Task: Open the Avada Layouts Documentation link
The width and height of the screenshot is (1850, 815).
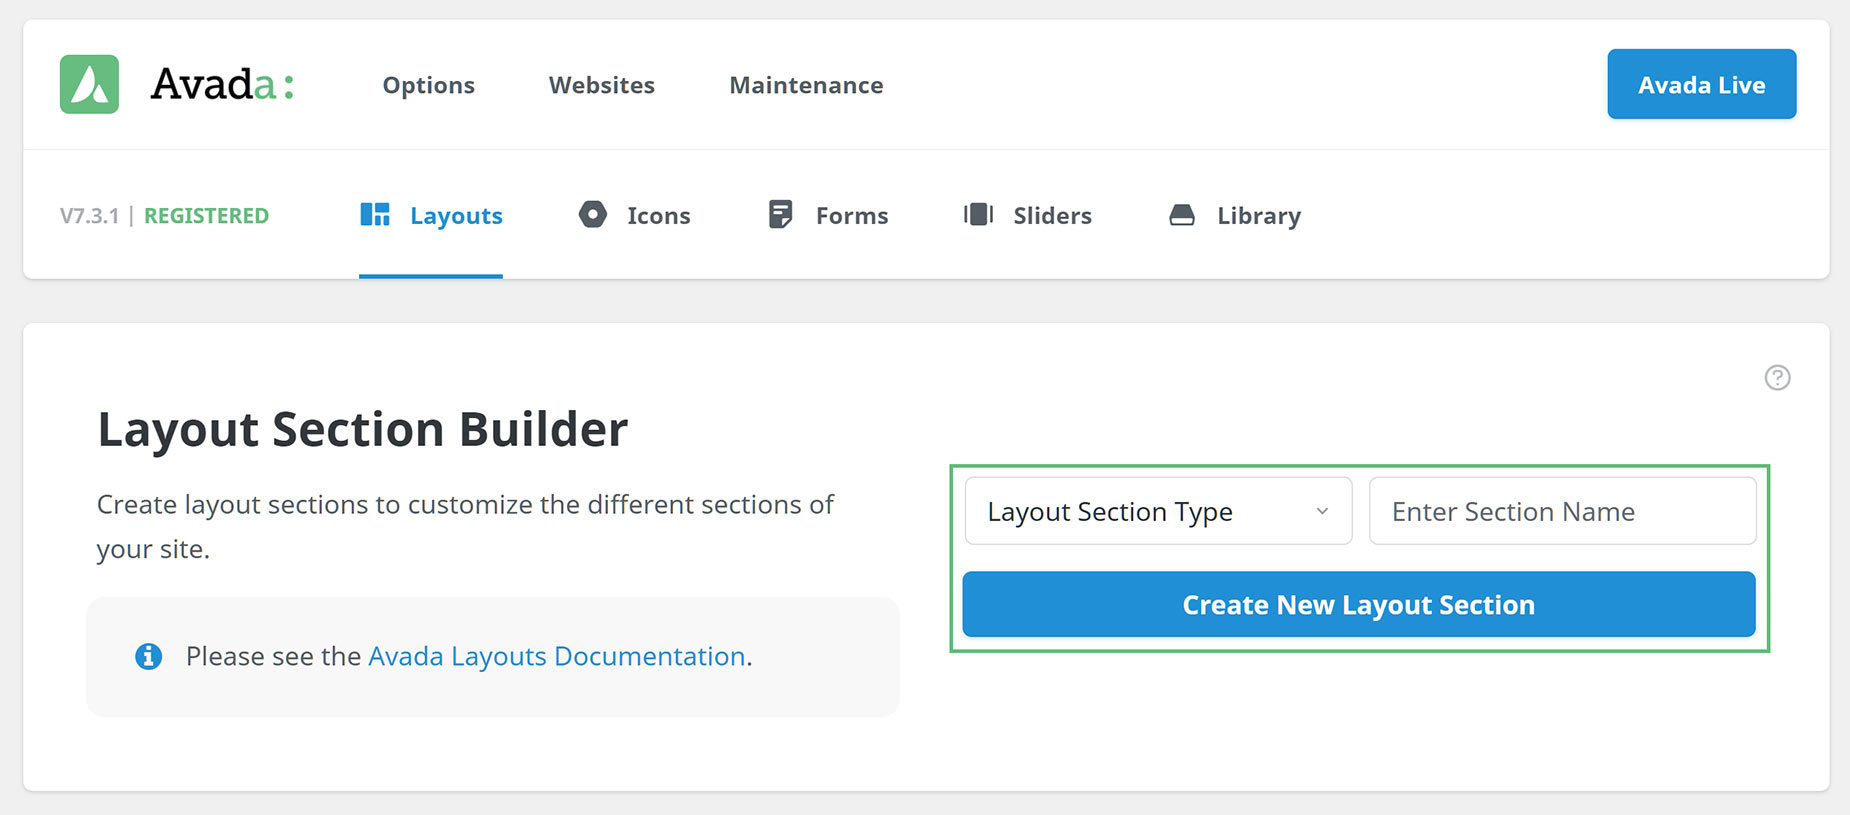Action: click(557, 656)
